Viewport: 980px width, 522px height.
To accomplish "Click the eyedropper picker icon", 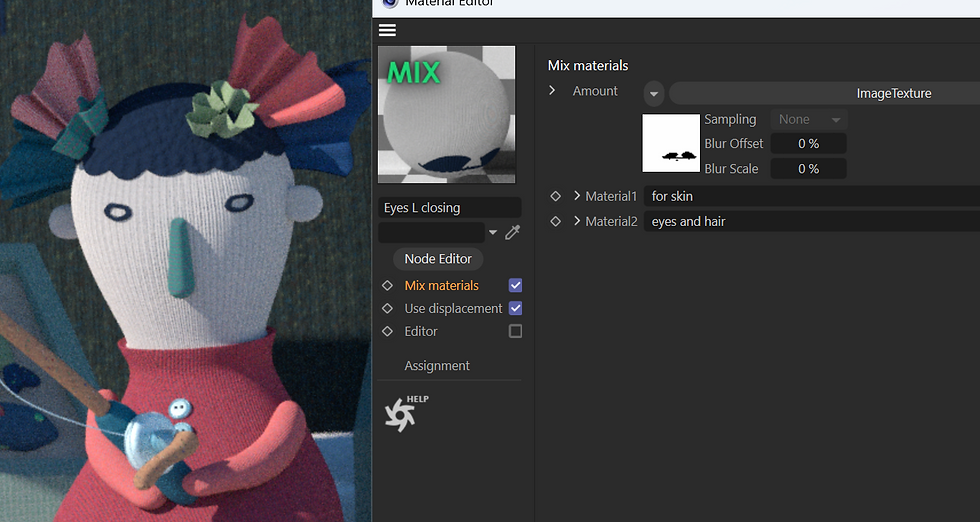I will [x=512, y=233].
